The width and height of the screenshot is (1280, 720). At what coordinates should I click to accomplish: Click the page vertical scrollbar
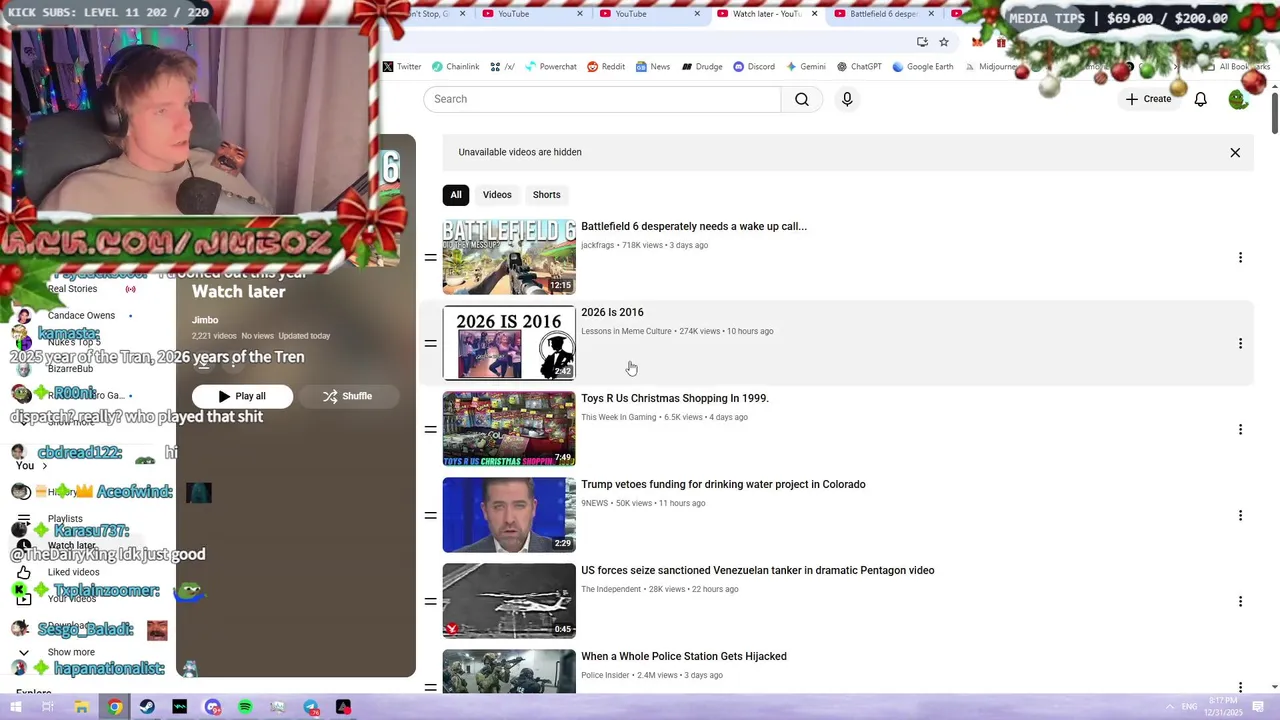click(1274, 112)
